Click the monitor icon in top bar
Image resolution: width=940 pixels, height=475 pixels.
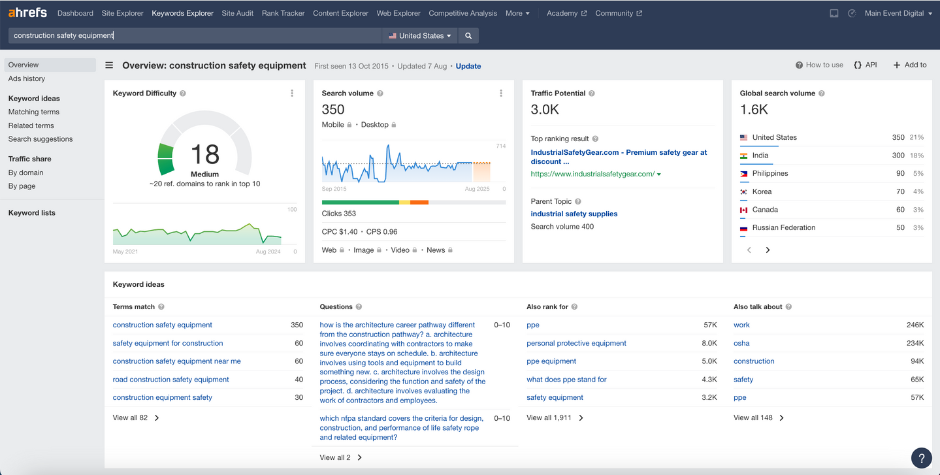click(x=834, y=14)
